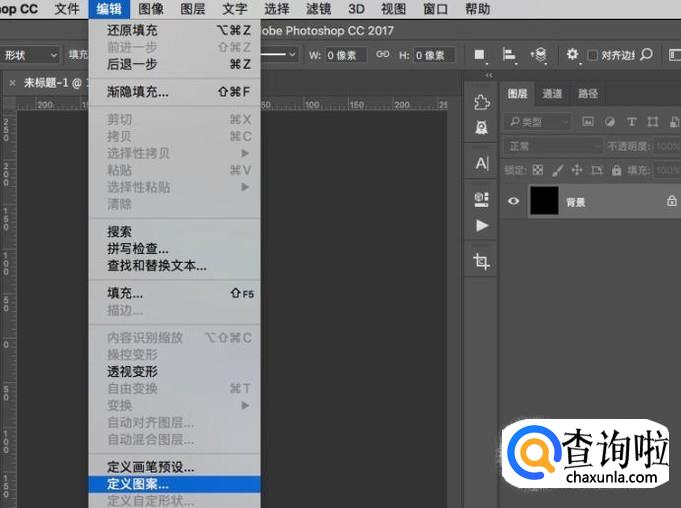Open the 窗口 menu
This screenshot has height=508, width=681.
[436, 9]
